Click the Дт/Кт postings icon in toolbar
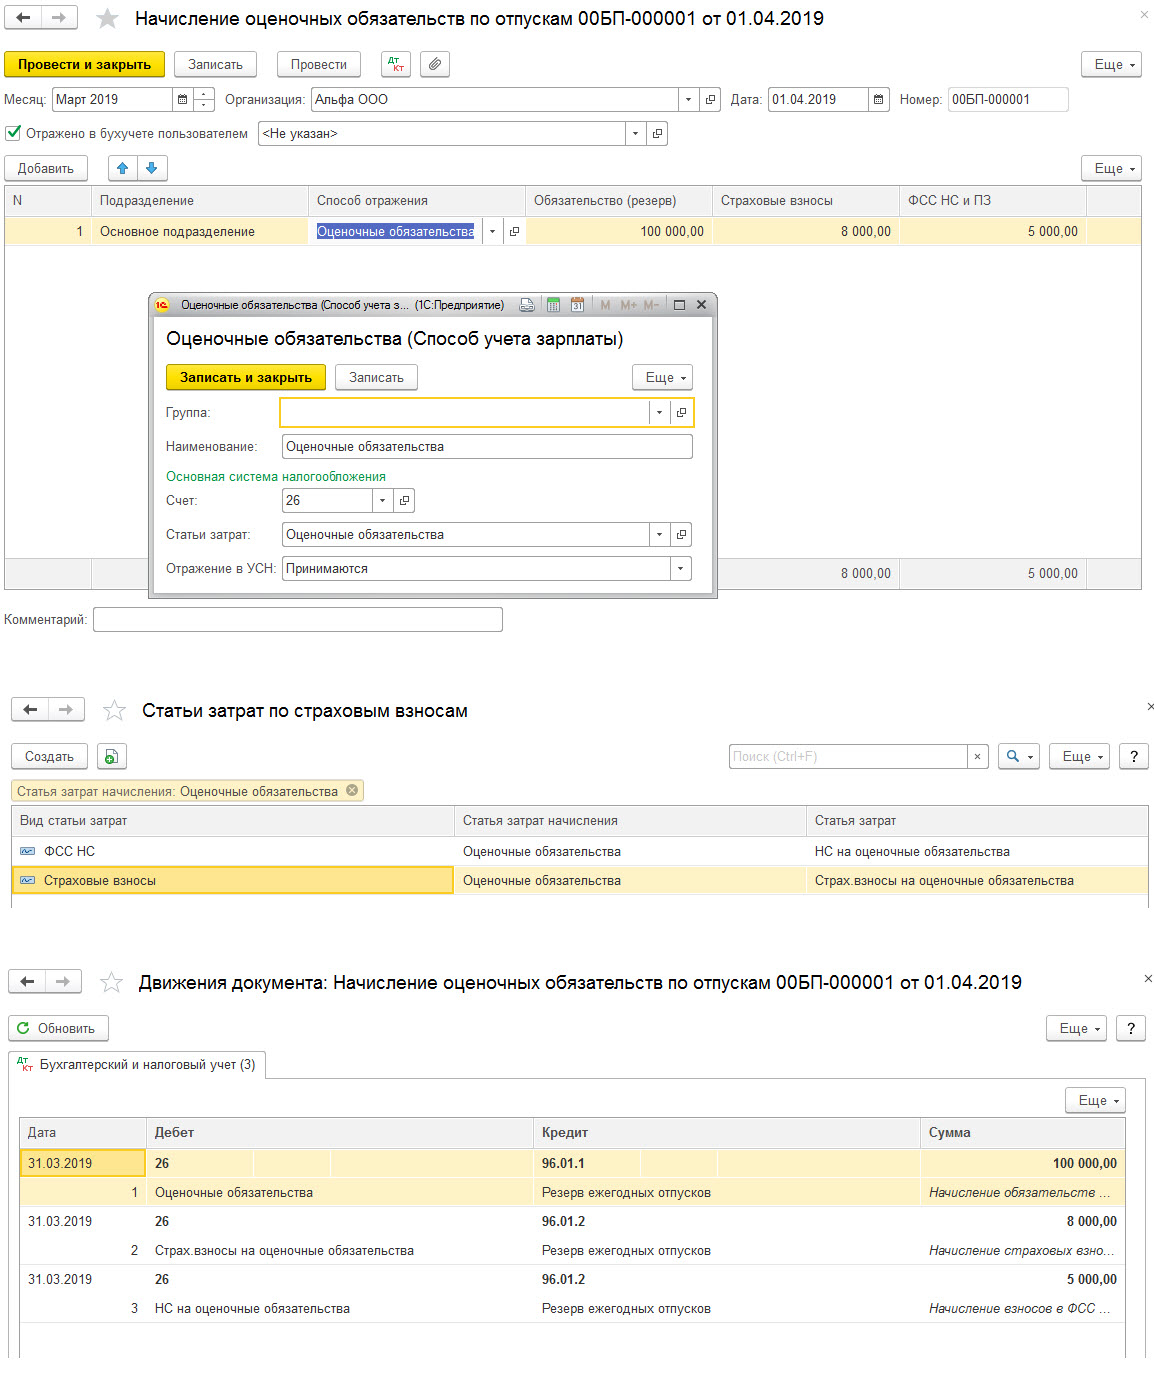The width and height of the screenshot is (1154, 1388). point(396,64)
